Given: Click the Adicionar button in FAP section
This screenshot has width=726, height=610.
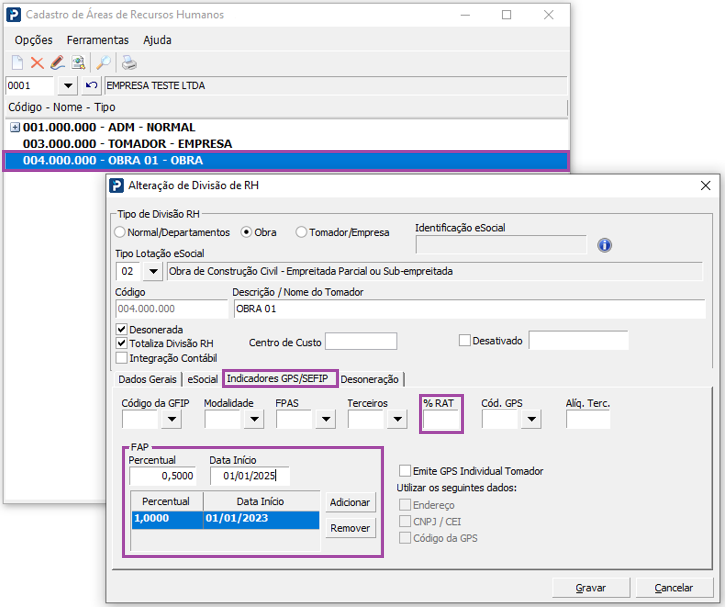Looking at the screenshot, I should click(349, 502).
